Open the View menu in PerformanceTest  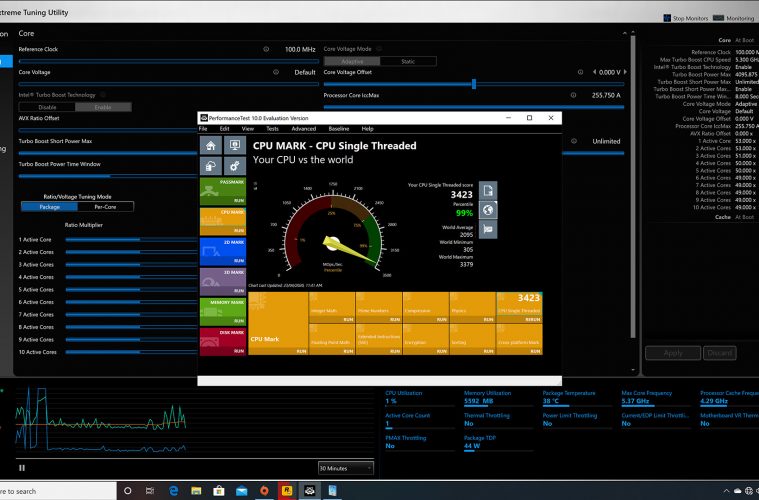(247, 129)
